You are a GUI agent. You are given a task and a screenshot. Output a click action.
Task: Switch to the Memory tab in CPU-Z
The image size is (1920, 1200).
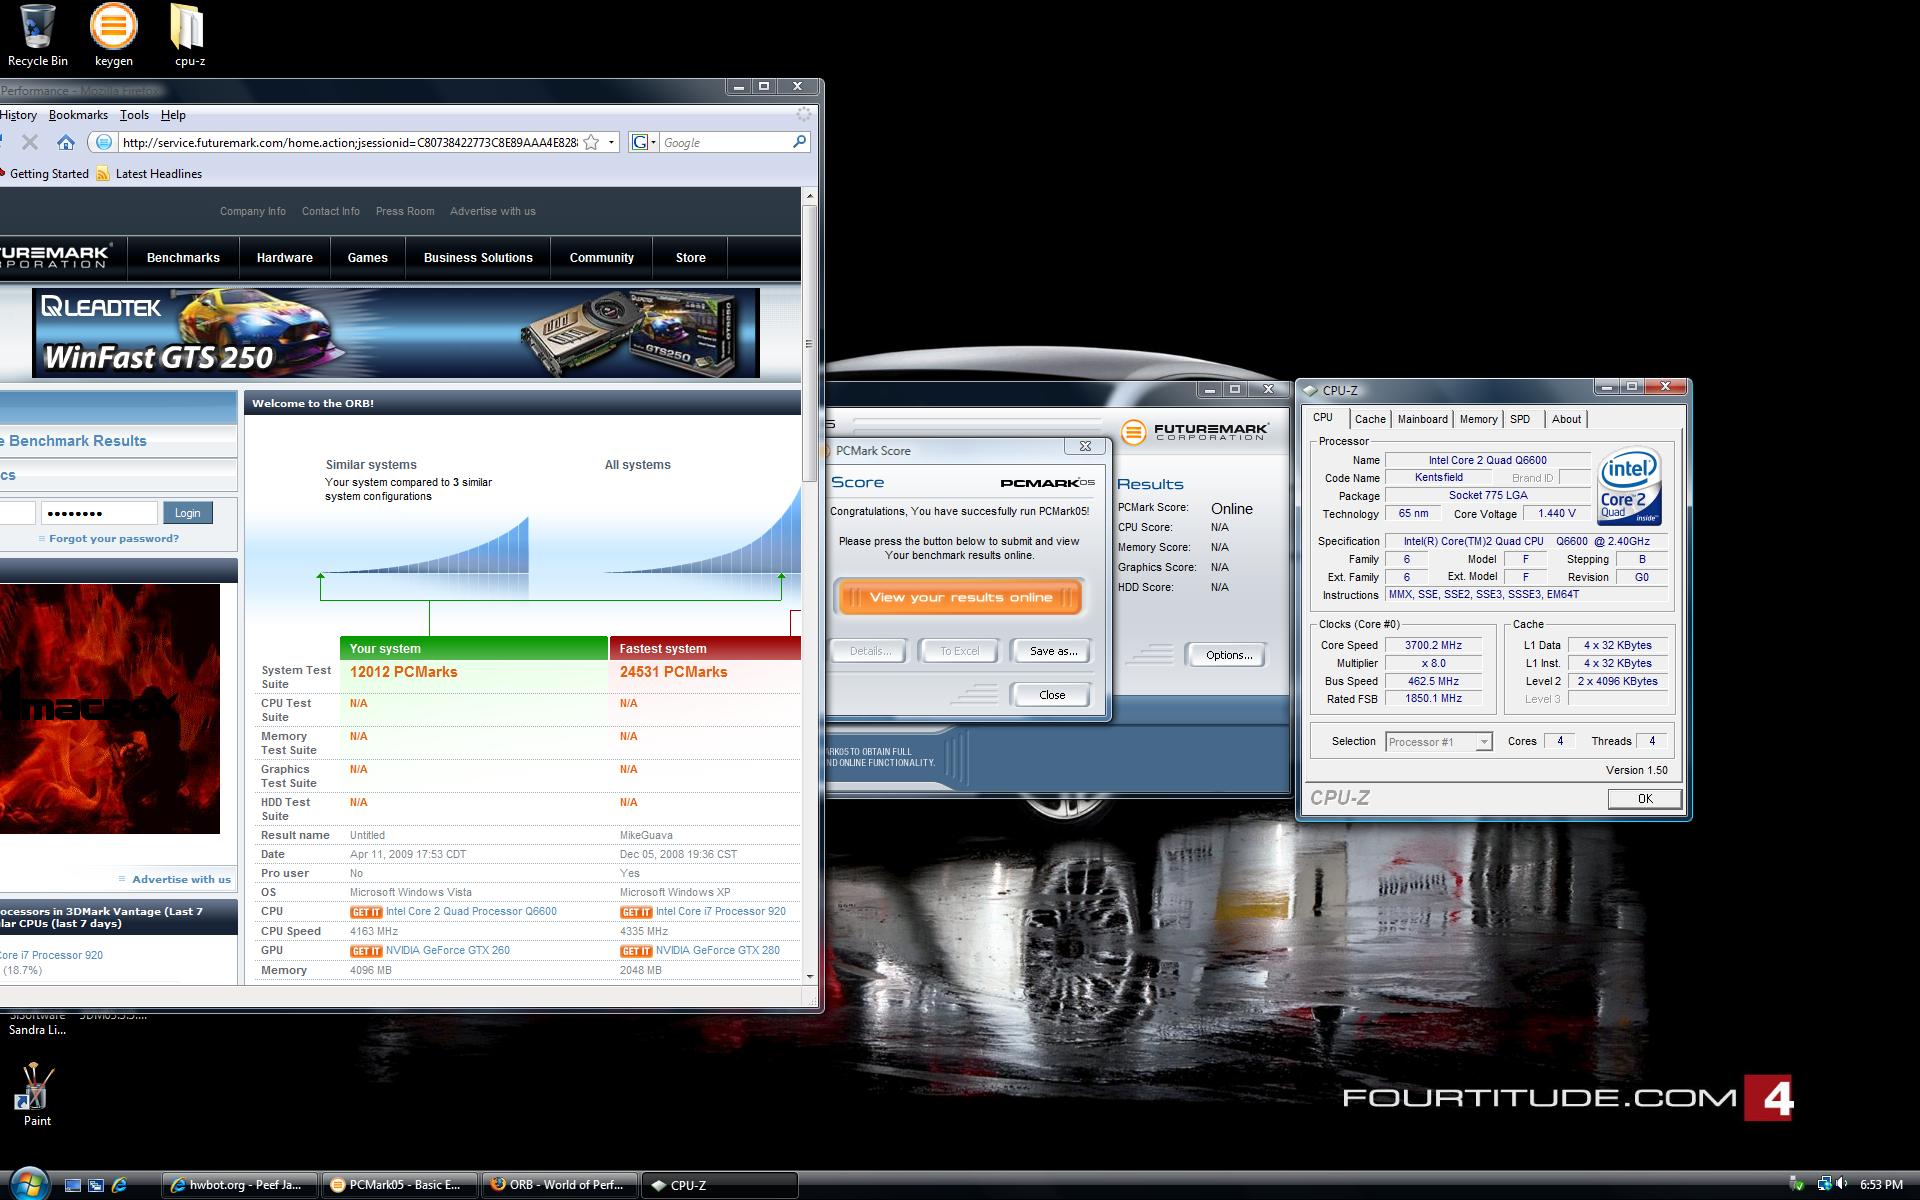(x=1478, y=419)
